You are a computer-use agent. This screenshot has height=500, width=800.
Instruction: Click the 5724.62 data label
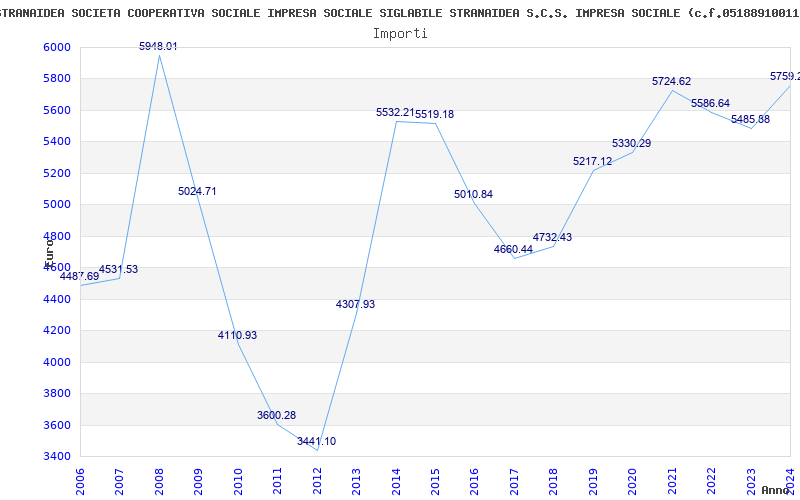tap(671, 81)
